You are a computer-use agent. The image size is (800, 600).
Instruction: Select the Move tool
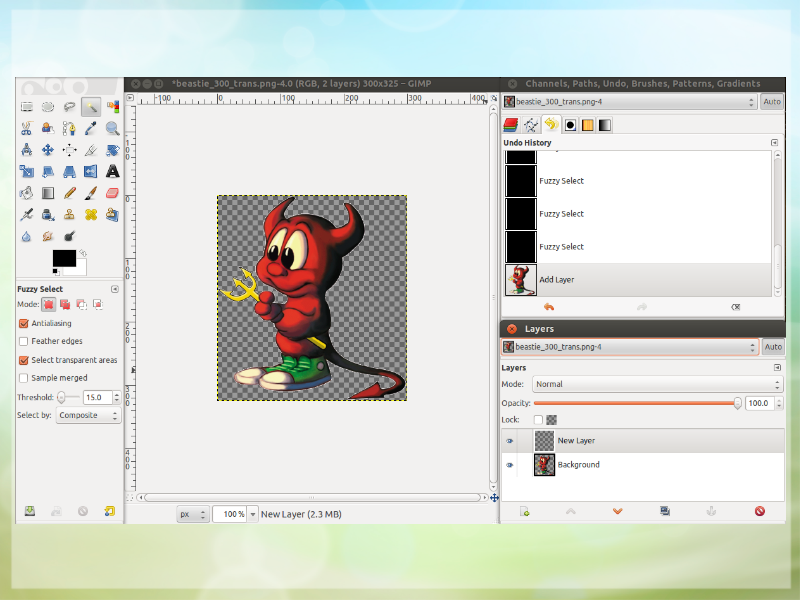(48, 149)
